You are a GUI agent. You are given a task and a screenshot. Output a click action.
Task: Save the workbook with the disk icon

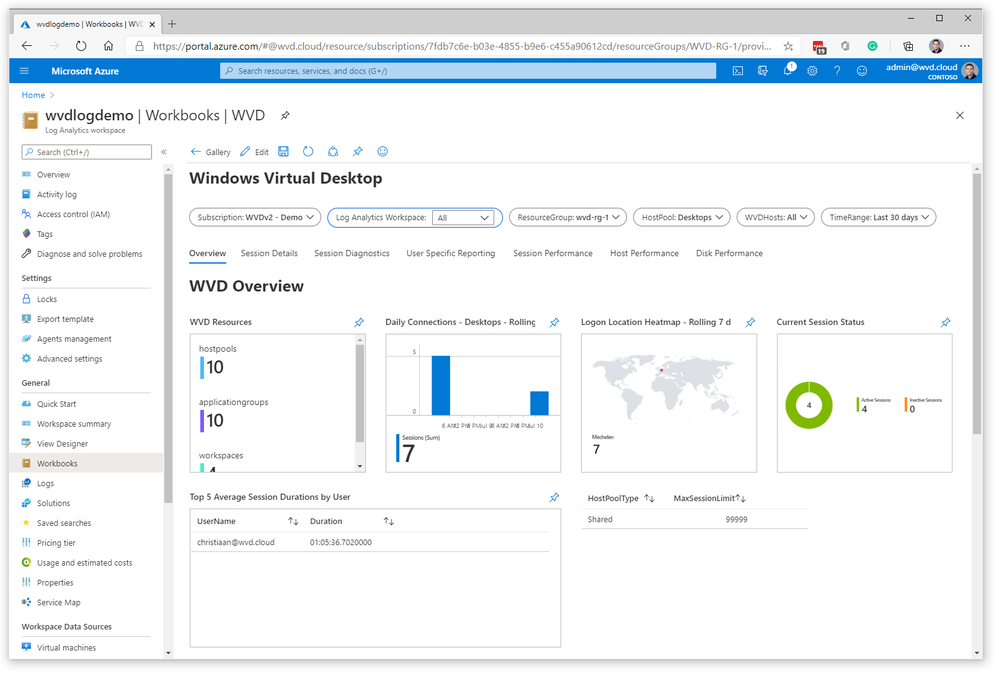(284, 152)
